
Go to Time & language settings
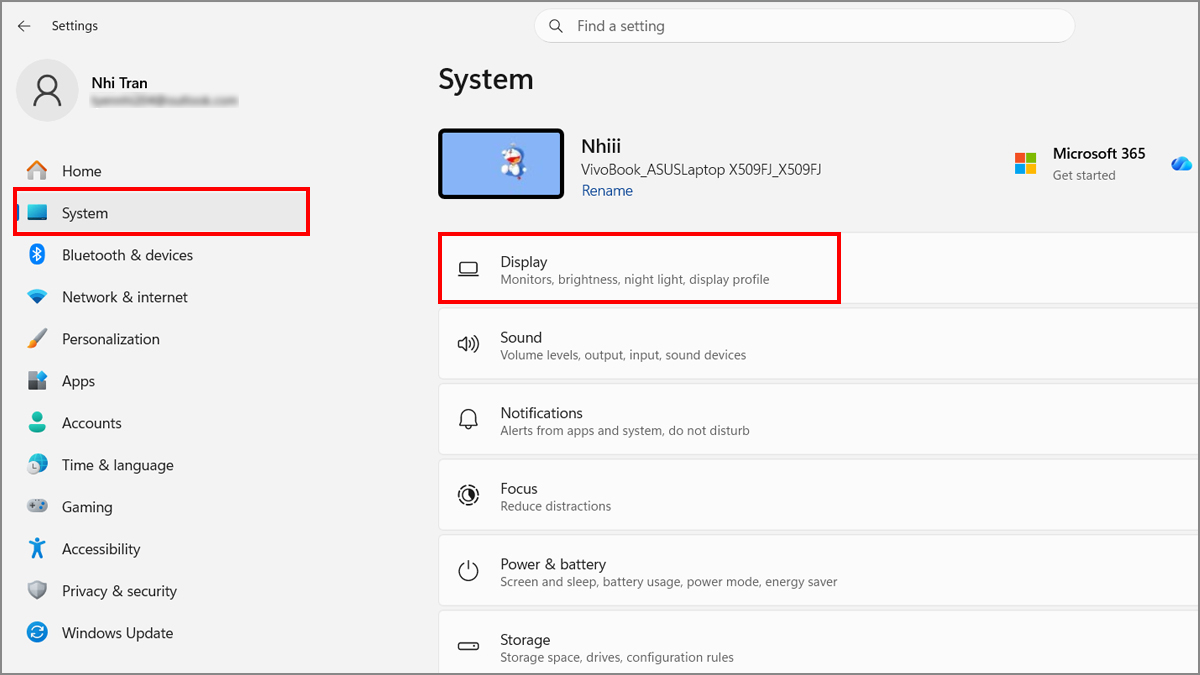(162, 465)
